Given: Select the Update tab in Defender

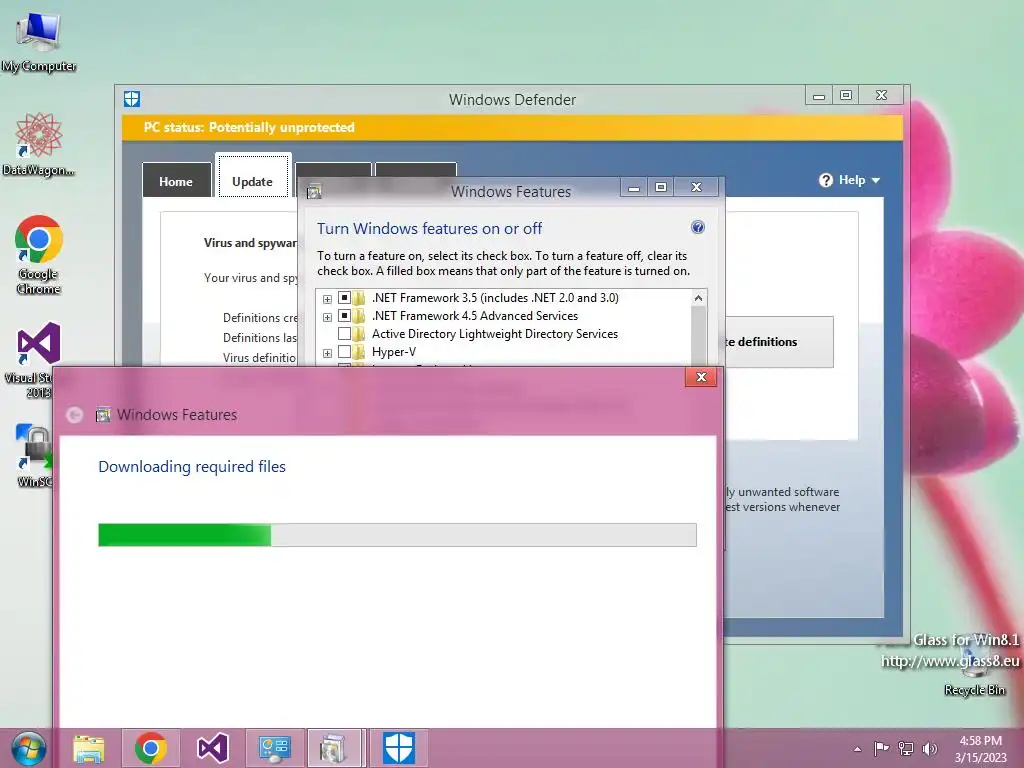Looking at the screenshot, I should point(253,176).
